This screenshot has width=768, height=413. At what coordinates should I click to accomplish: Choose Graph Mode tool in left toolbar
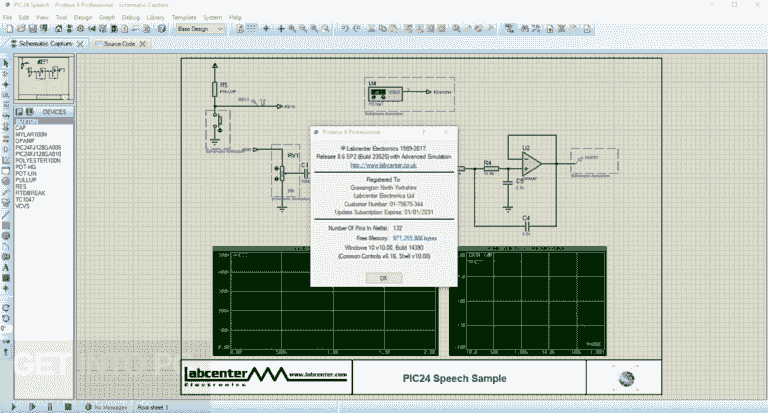6,160
